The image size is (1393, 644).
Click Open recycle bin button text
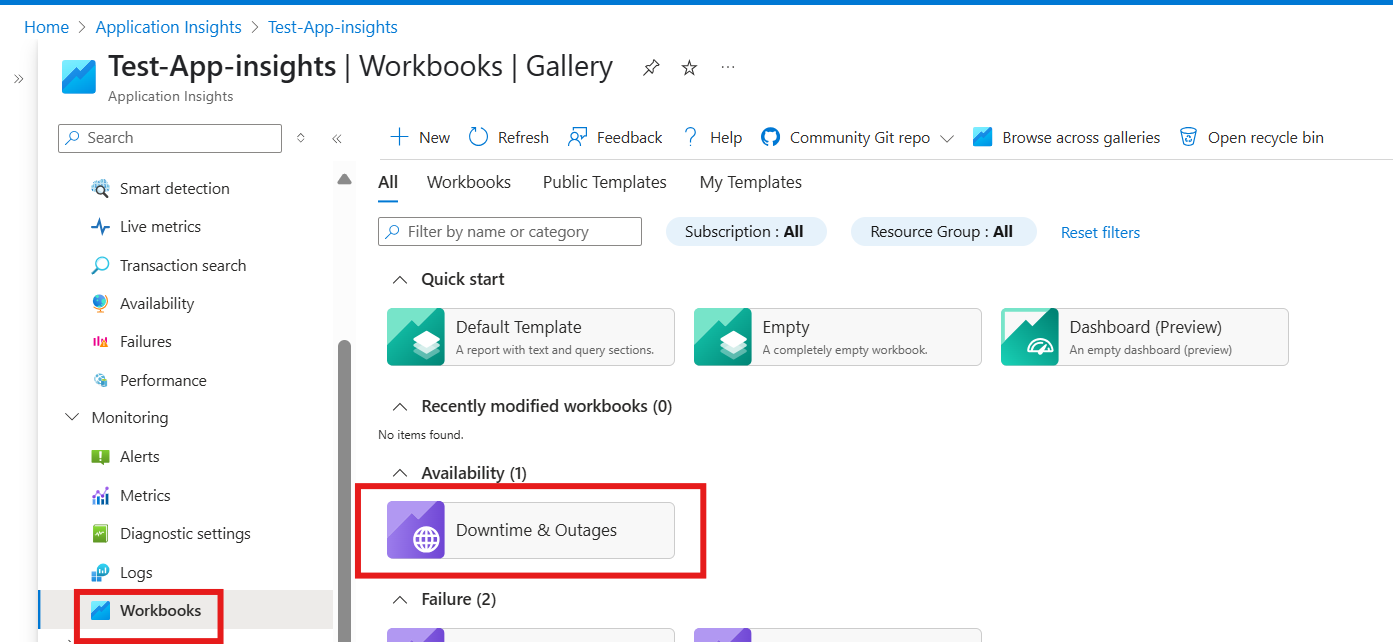(x=1266, y=138)
